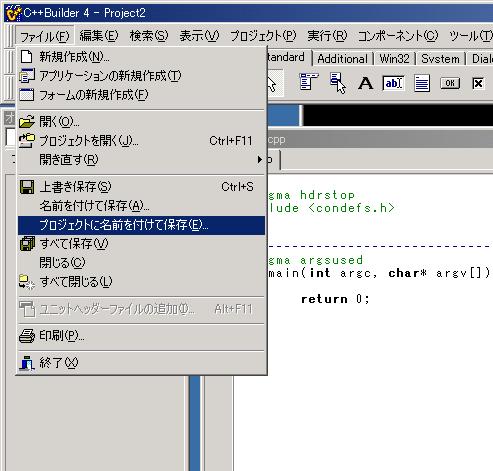
Task: Choose フォームの新規作成(F) menu entry
Action: [x=141, y=95]
